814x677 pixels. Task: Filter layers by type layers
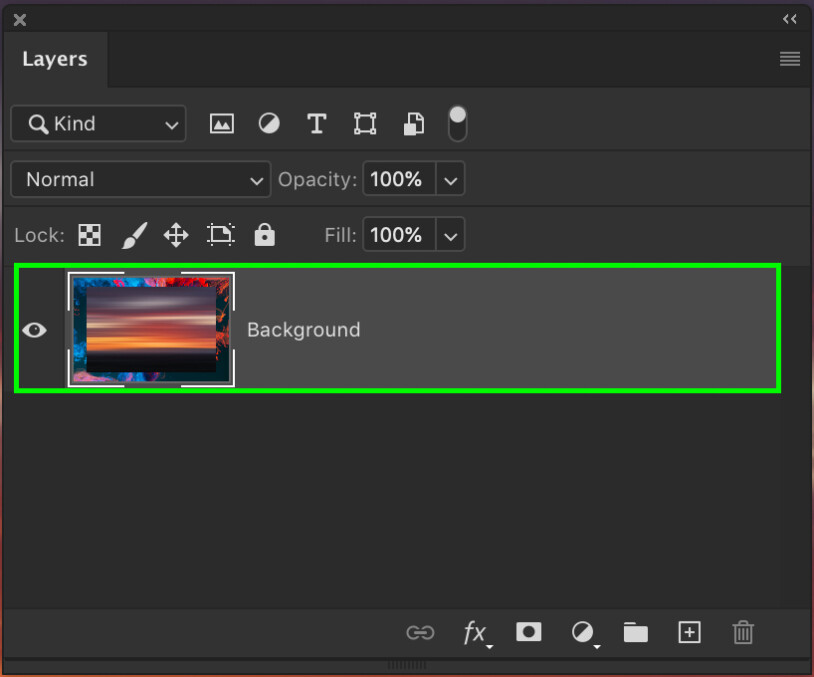click(x=317, y=123)
